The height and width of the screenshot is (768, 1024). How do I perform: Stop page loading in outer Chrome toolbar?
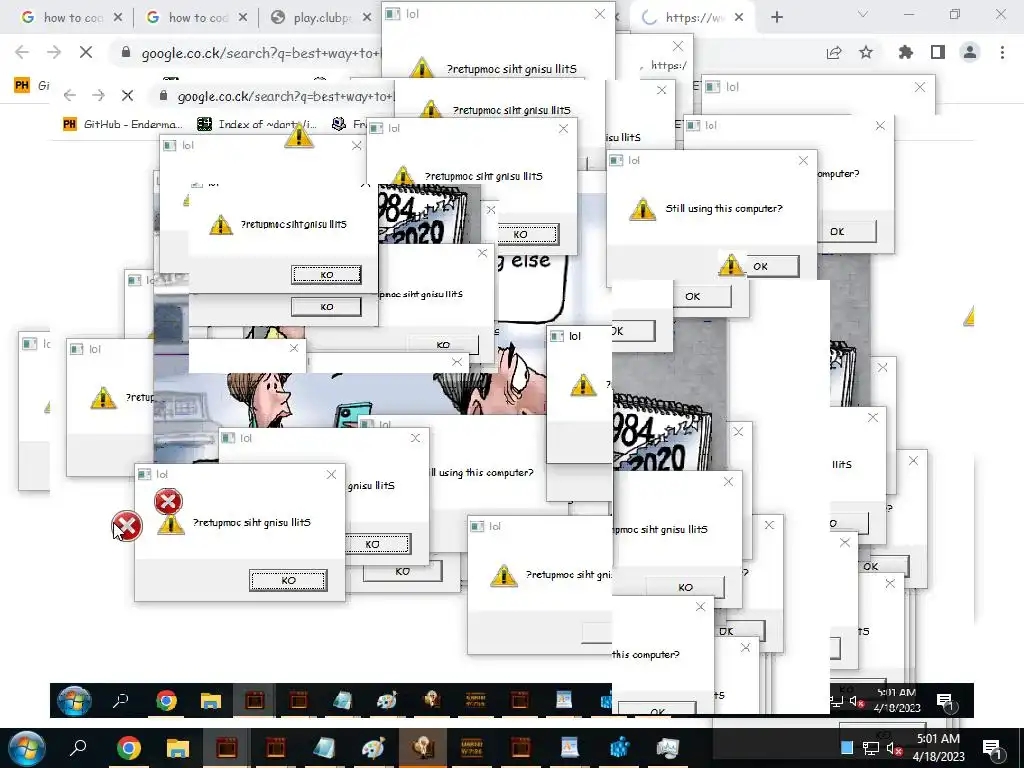point(86,52)
